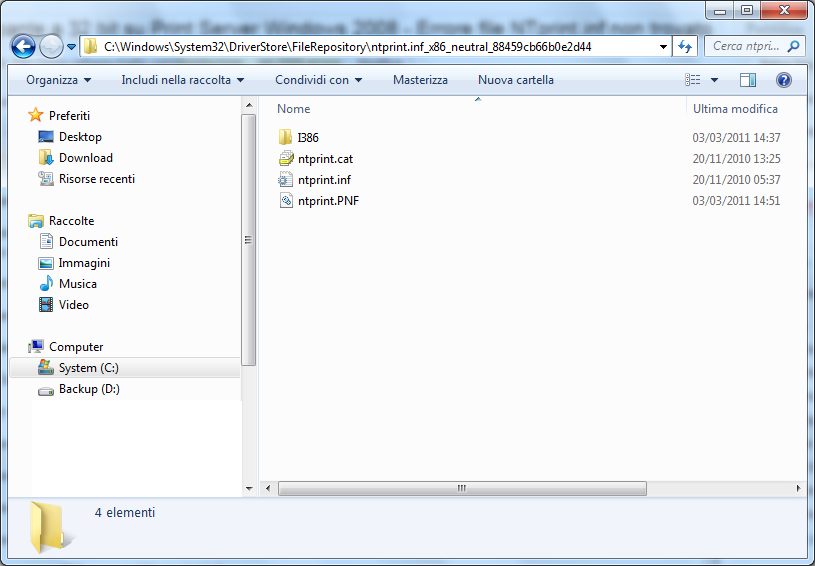Click the Documenti library icon
815x566 pixels.
46,242
